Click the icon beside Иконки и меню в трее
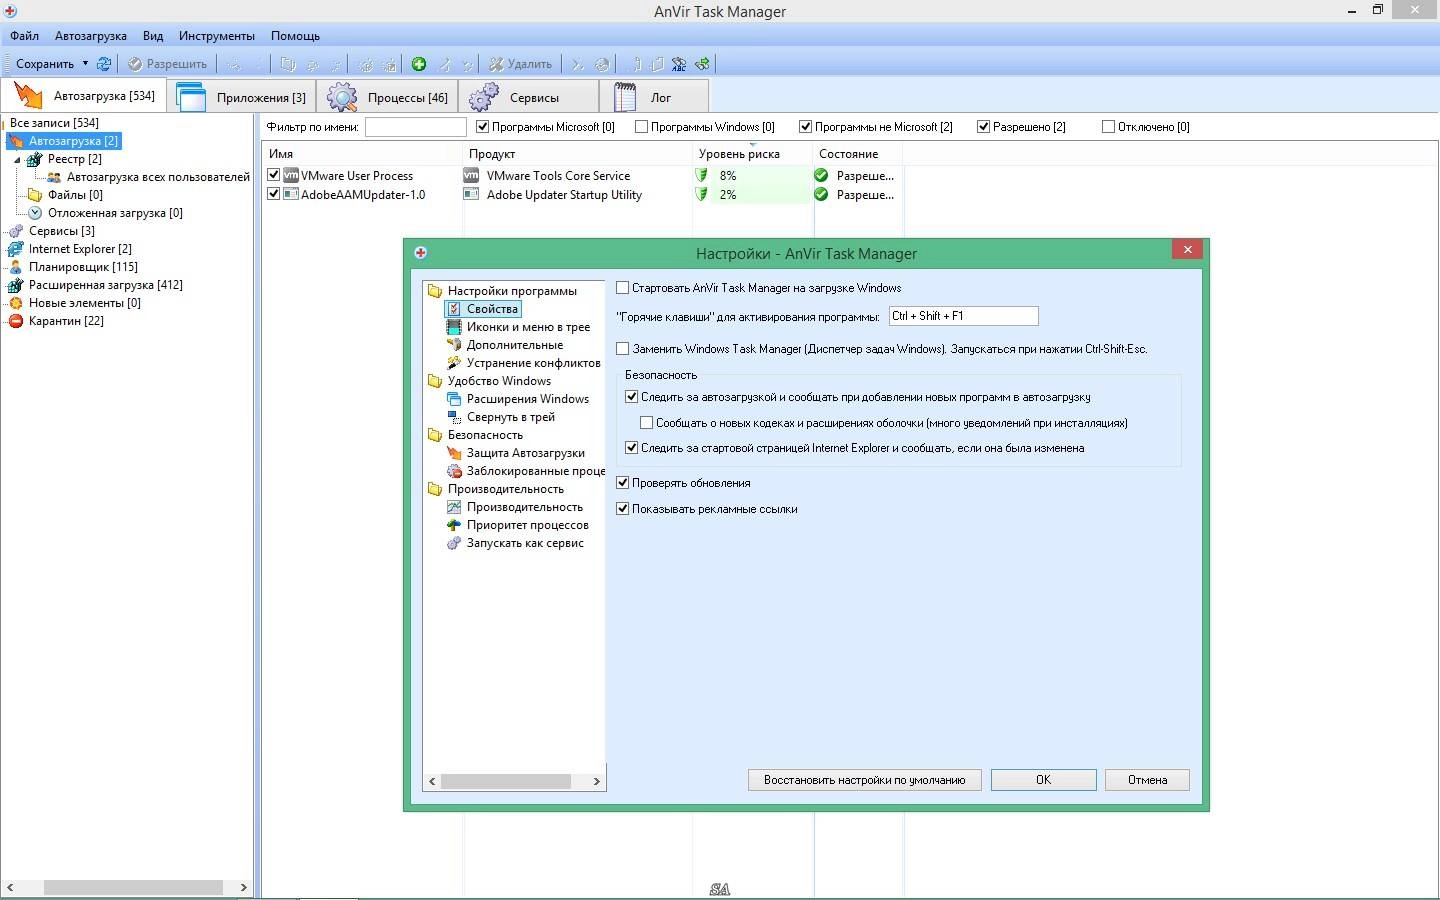Screen dimensions: 1440x900 pos(454,327)
